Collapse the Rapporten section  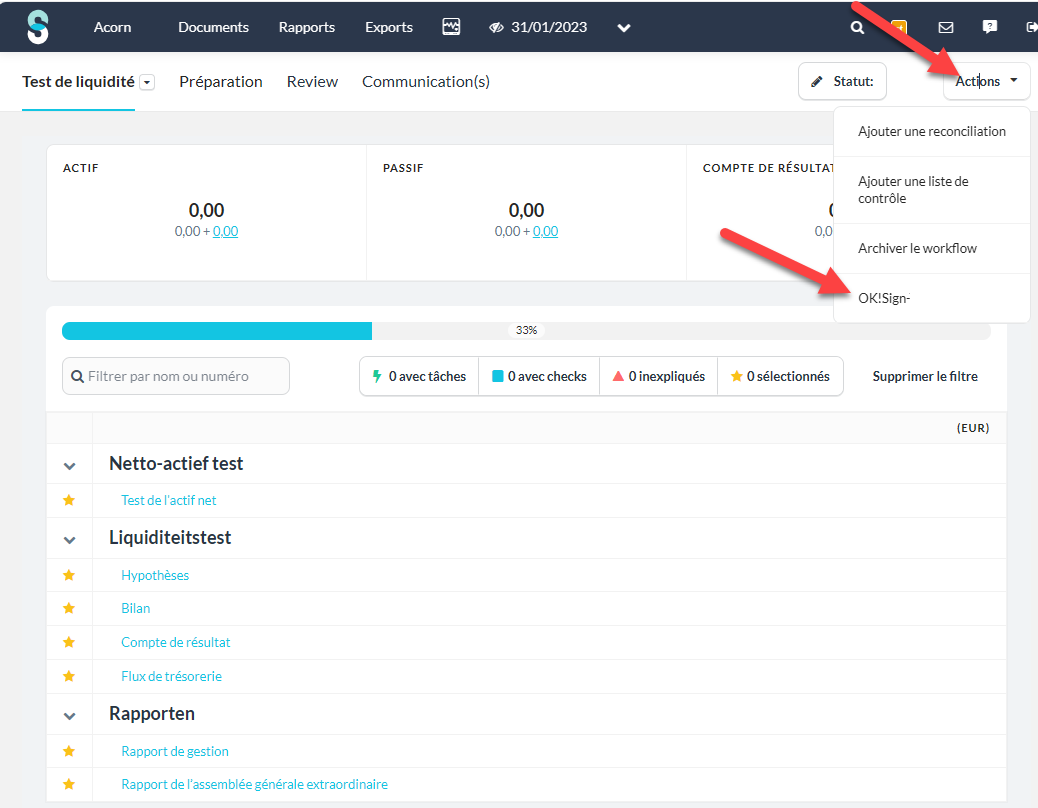70,716
